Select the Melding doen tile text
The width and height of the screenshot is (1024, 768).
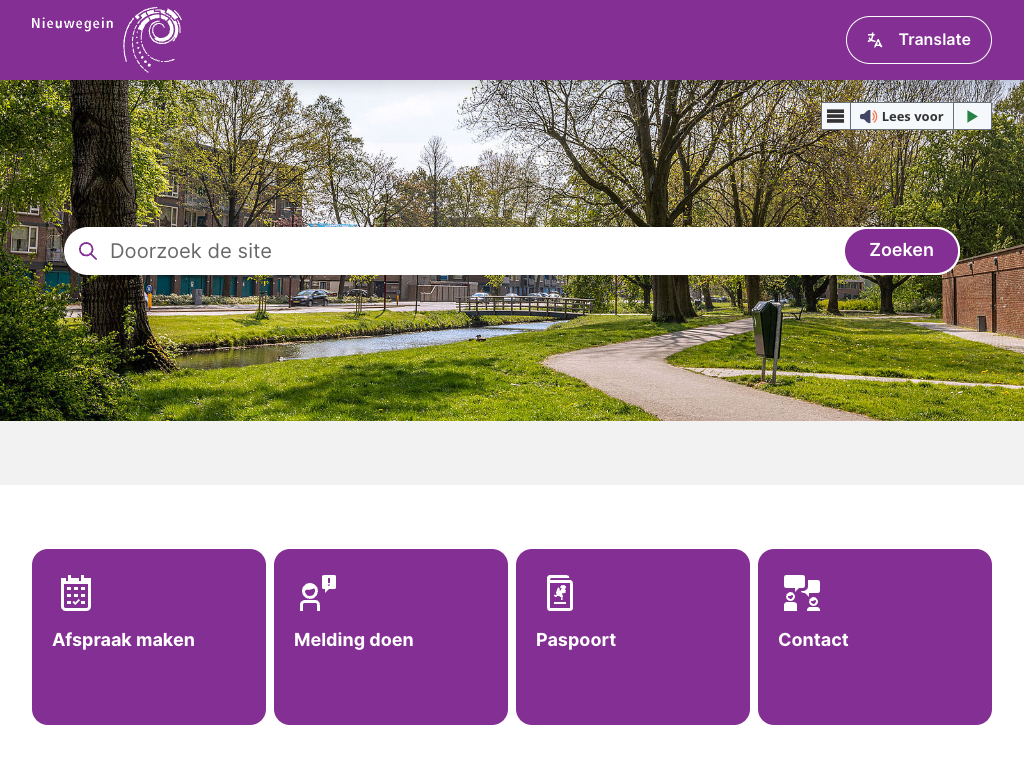coord(353,640)
